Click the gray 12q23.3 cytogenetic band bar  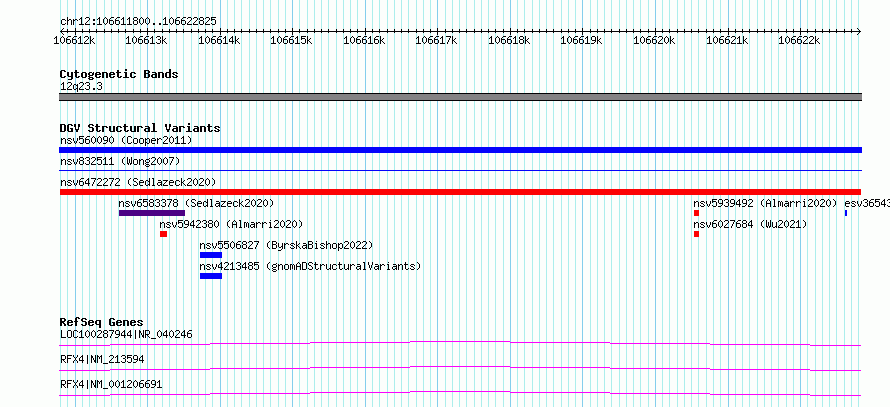460,97
